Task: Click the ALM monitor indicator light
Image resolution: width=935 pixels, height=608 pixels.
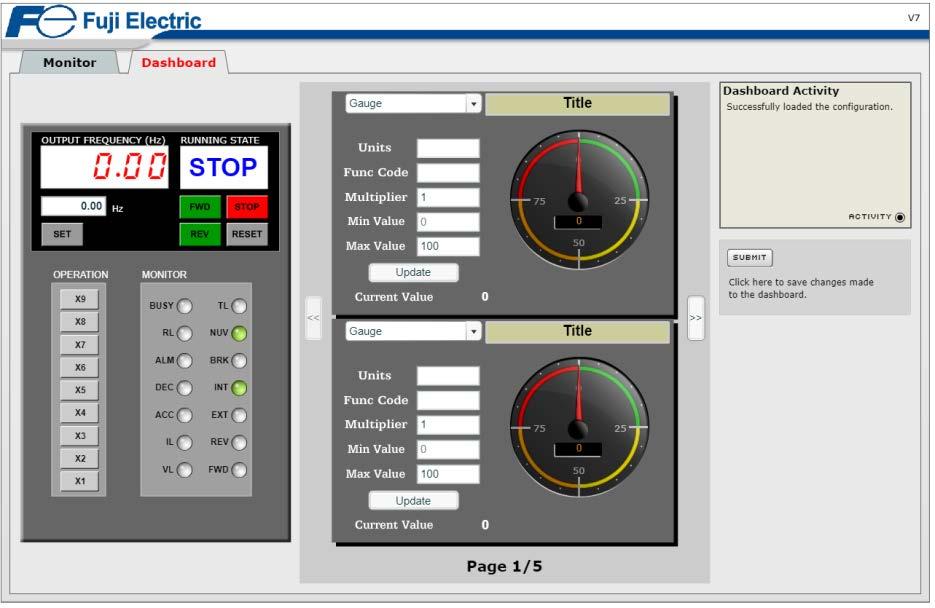Action: tap(185, 361)
